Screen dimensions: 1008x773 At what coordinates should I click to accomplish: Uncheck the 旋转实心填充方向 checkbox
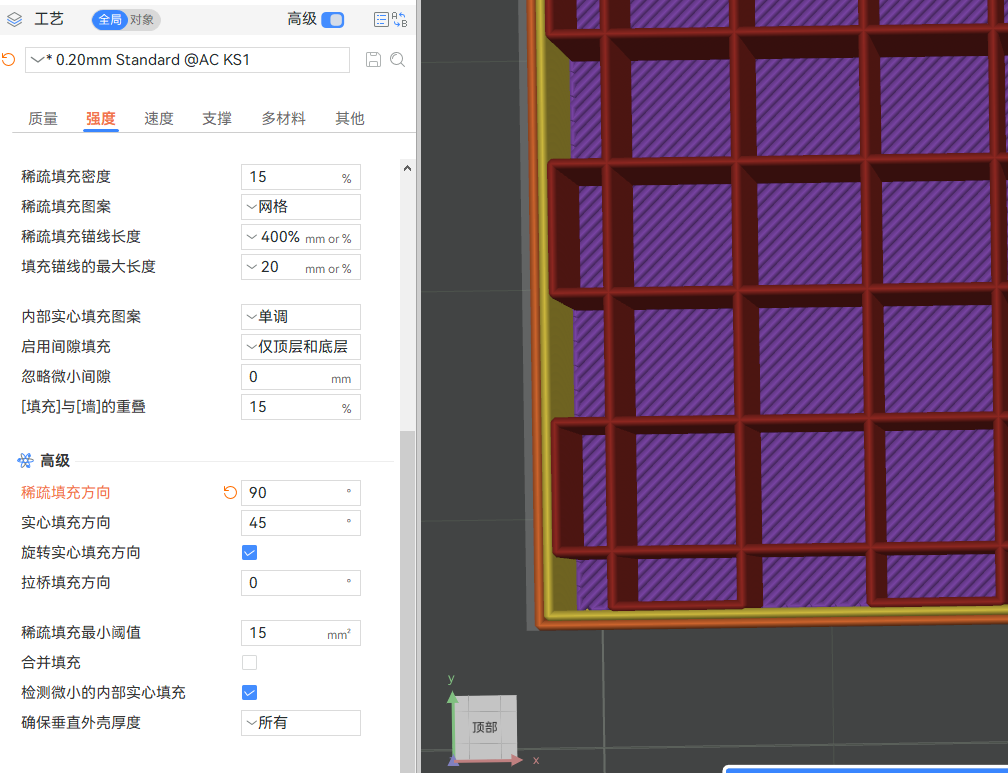(249, 552)
